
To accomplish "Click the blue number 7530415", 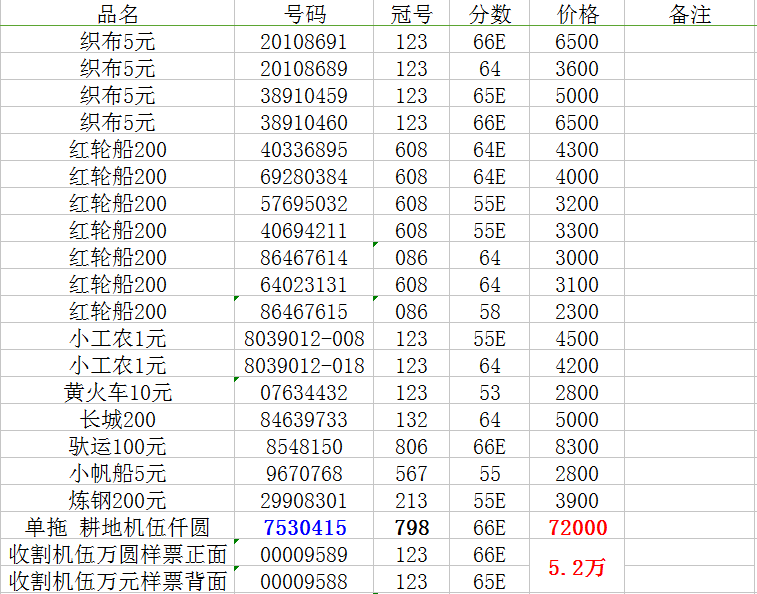I will pyautogui.click(x=304, y=527).
